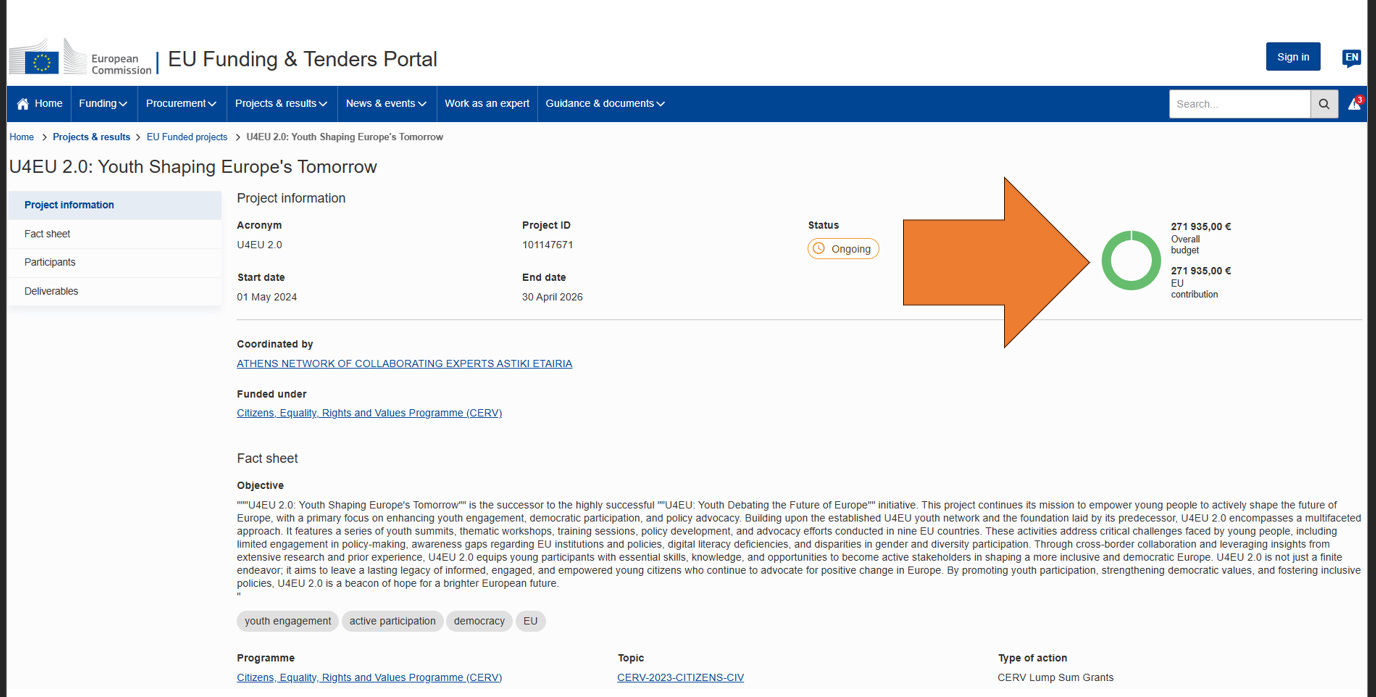1376x697 pixels.
Task: Click the Projects & results breadcrumb link
Action: pyautogui.click(x=91, y=137)
